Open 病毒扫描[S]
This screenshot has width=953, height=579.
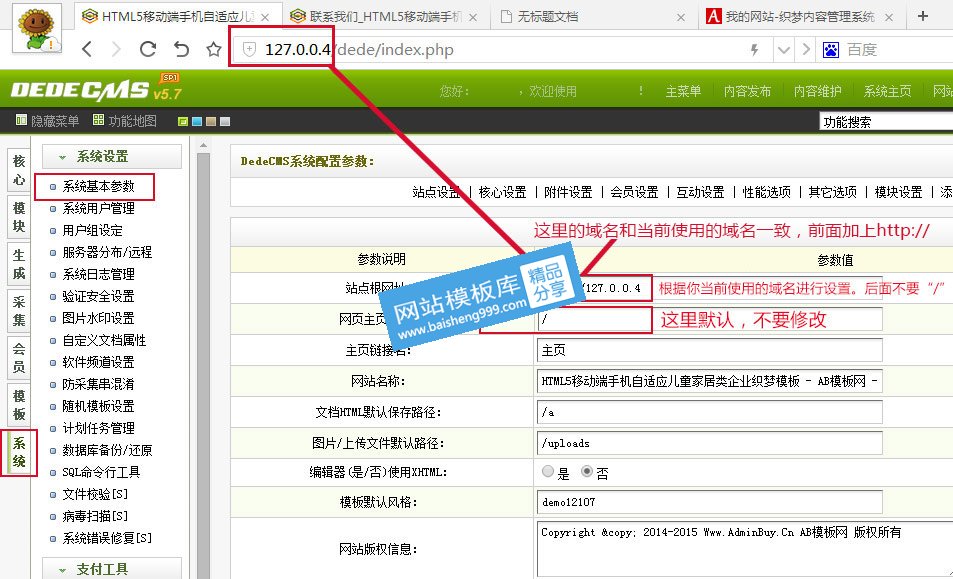pyautogui.click(x=95, y=516)
